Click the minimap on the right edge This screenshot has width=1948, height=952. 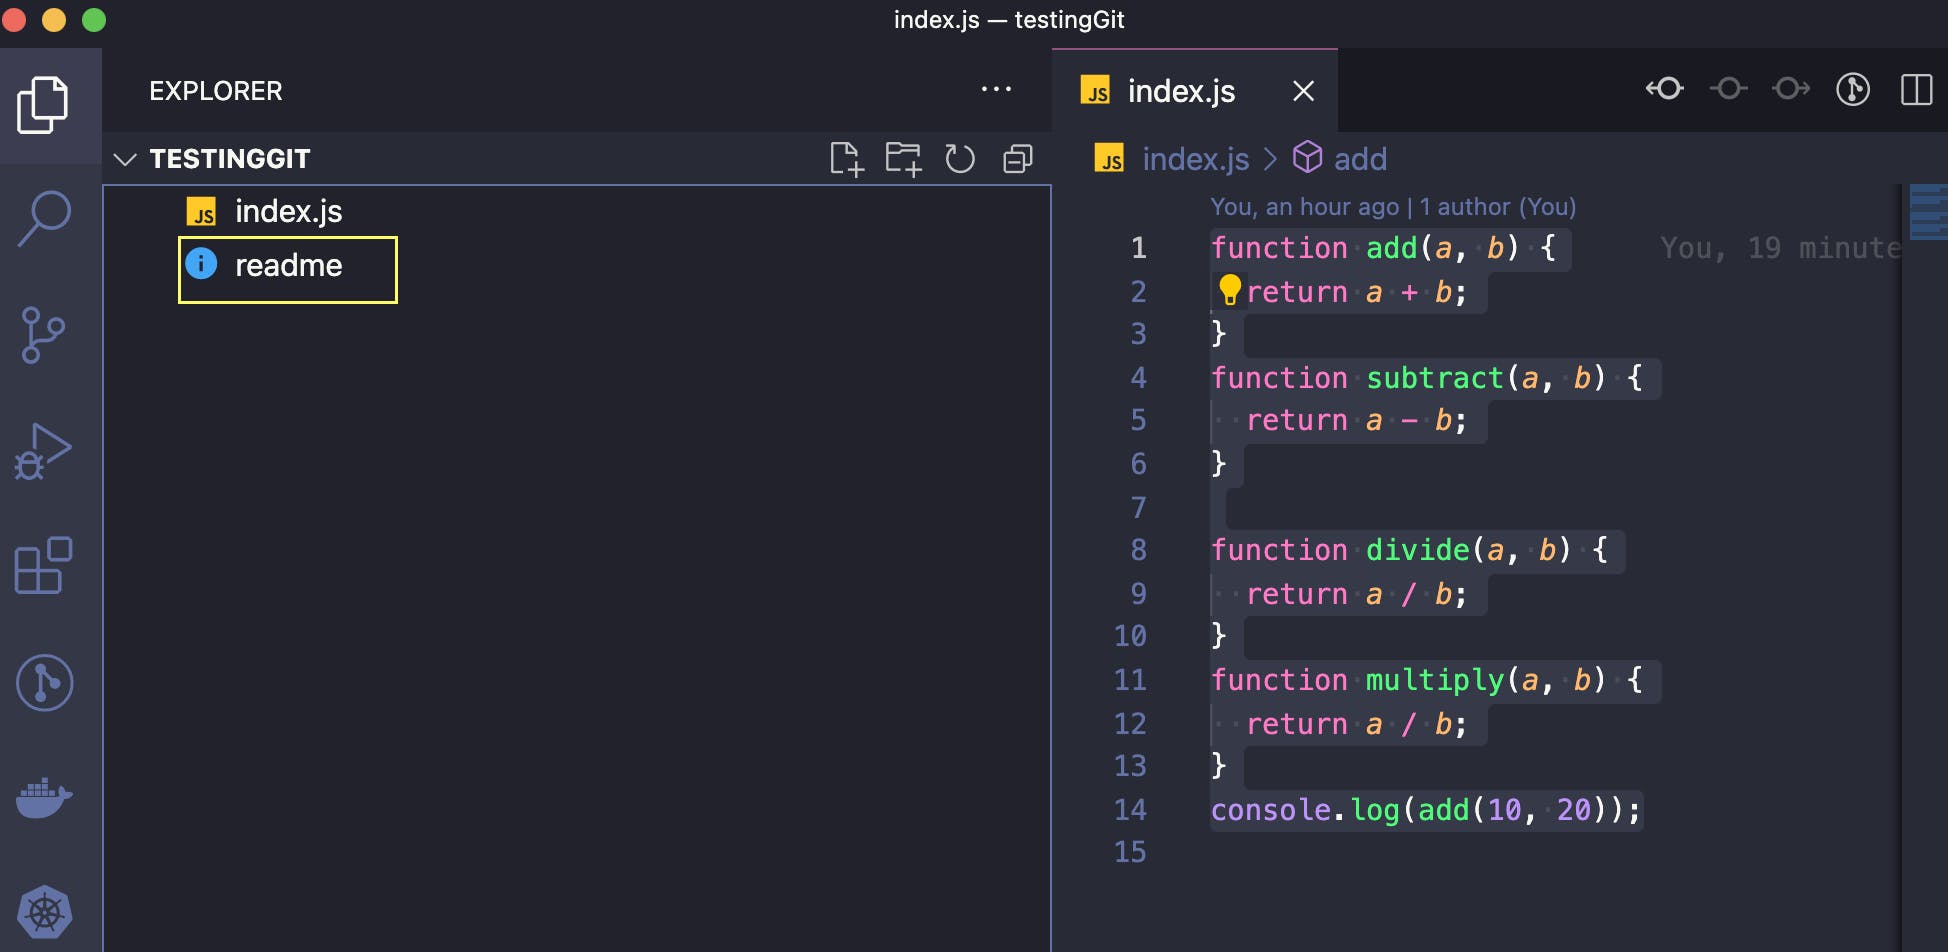click(1928, 213)
